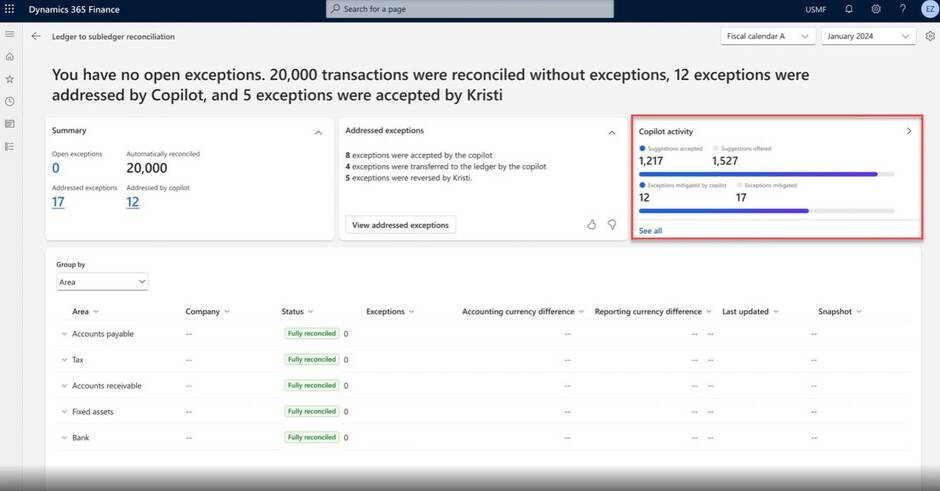
Task: Click Dynamics 365 Finance app name
Action: coord(74,10)
